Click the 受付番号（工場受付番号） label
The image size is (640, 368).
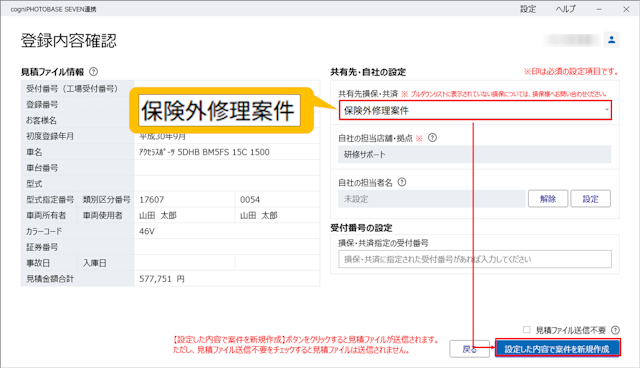click(72, 89)
